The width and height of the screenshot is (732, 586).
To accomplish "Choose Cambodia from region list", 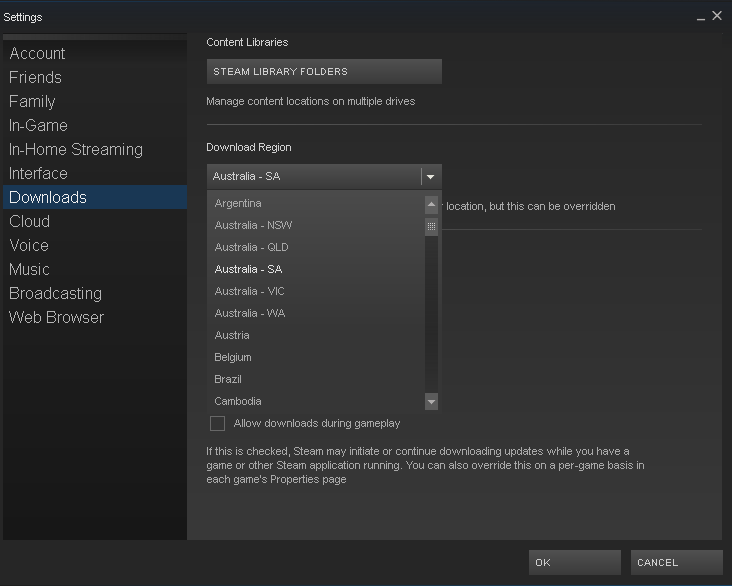I will coord(316,401).
